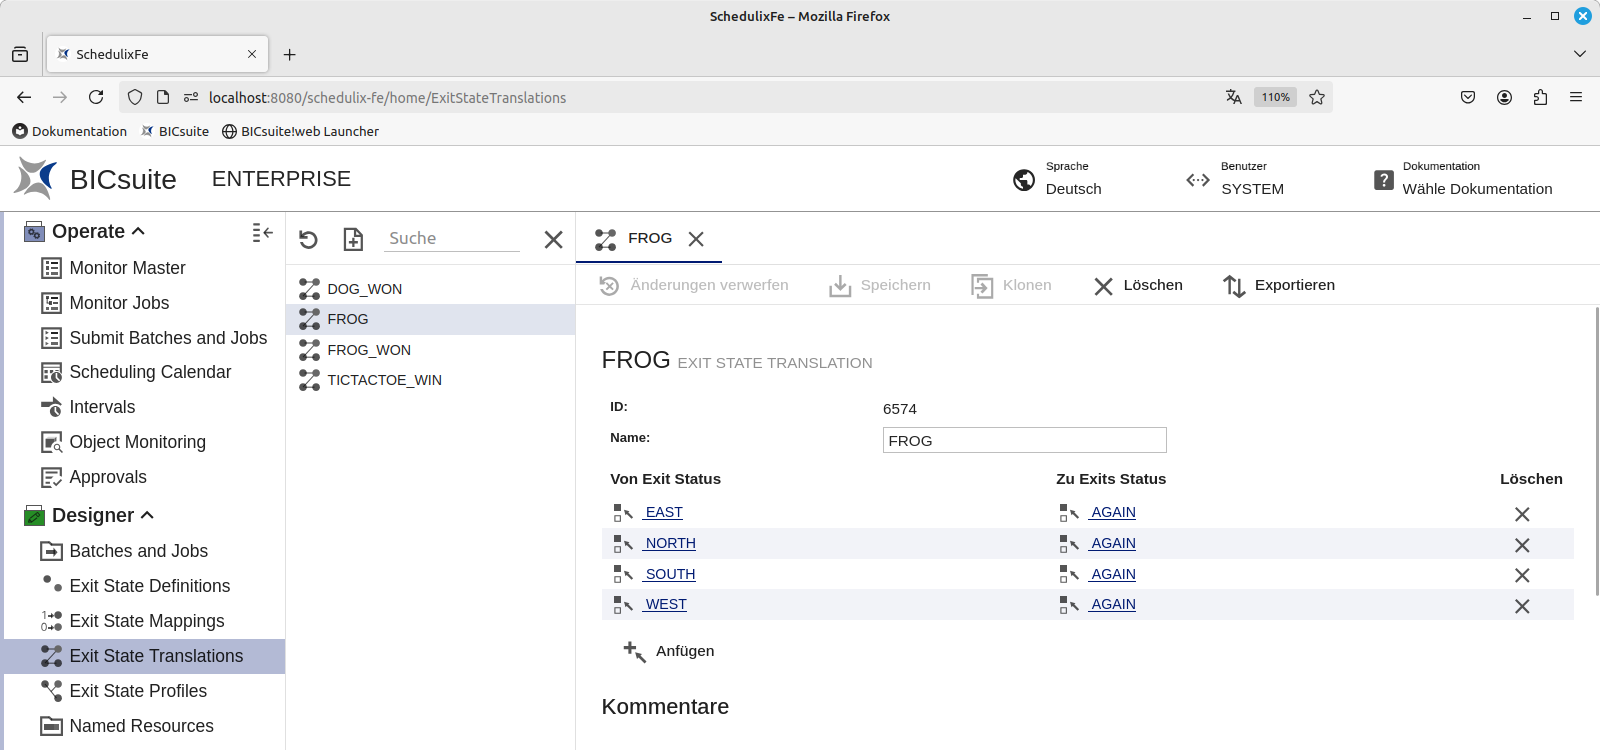Collapse the Operate section
1600x750 pixels.
tap(139, 231)
